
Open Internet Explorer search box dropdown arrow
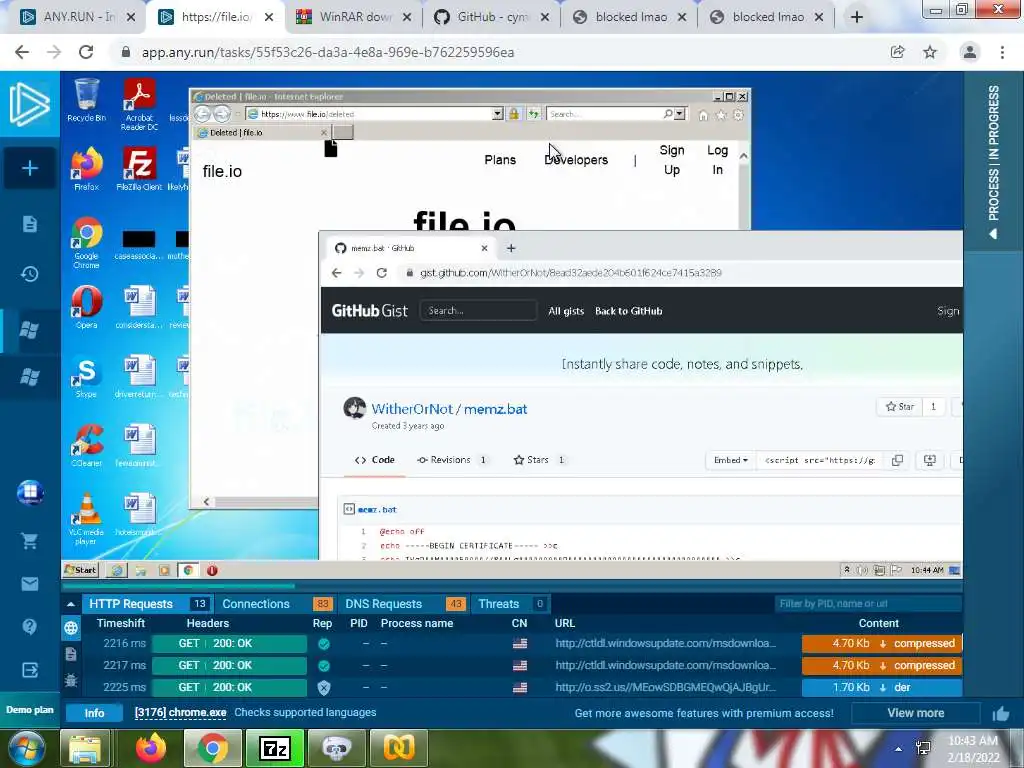680,114
